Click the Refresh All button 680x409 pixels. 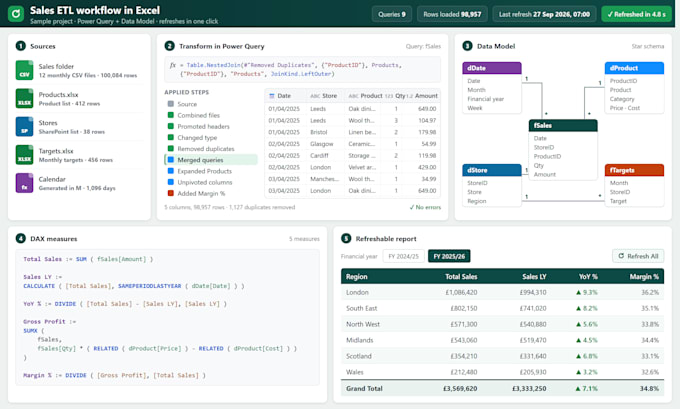point(638,256)
